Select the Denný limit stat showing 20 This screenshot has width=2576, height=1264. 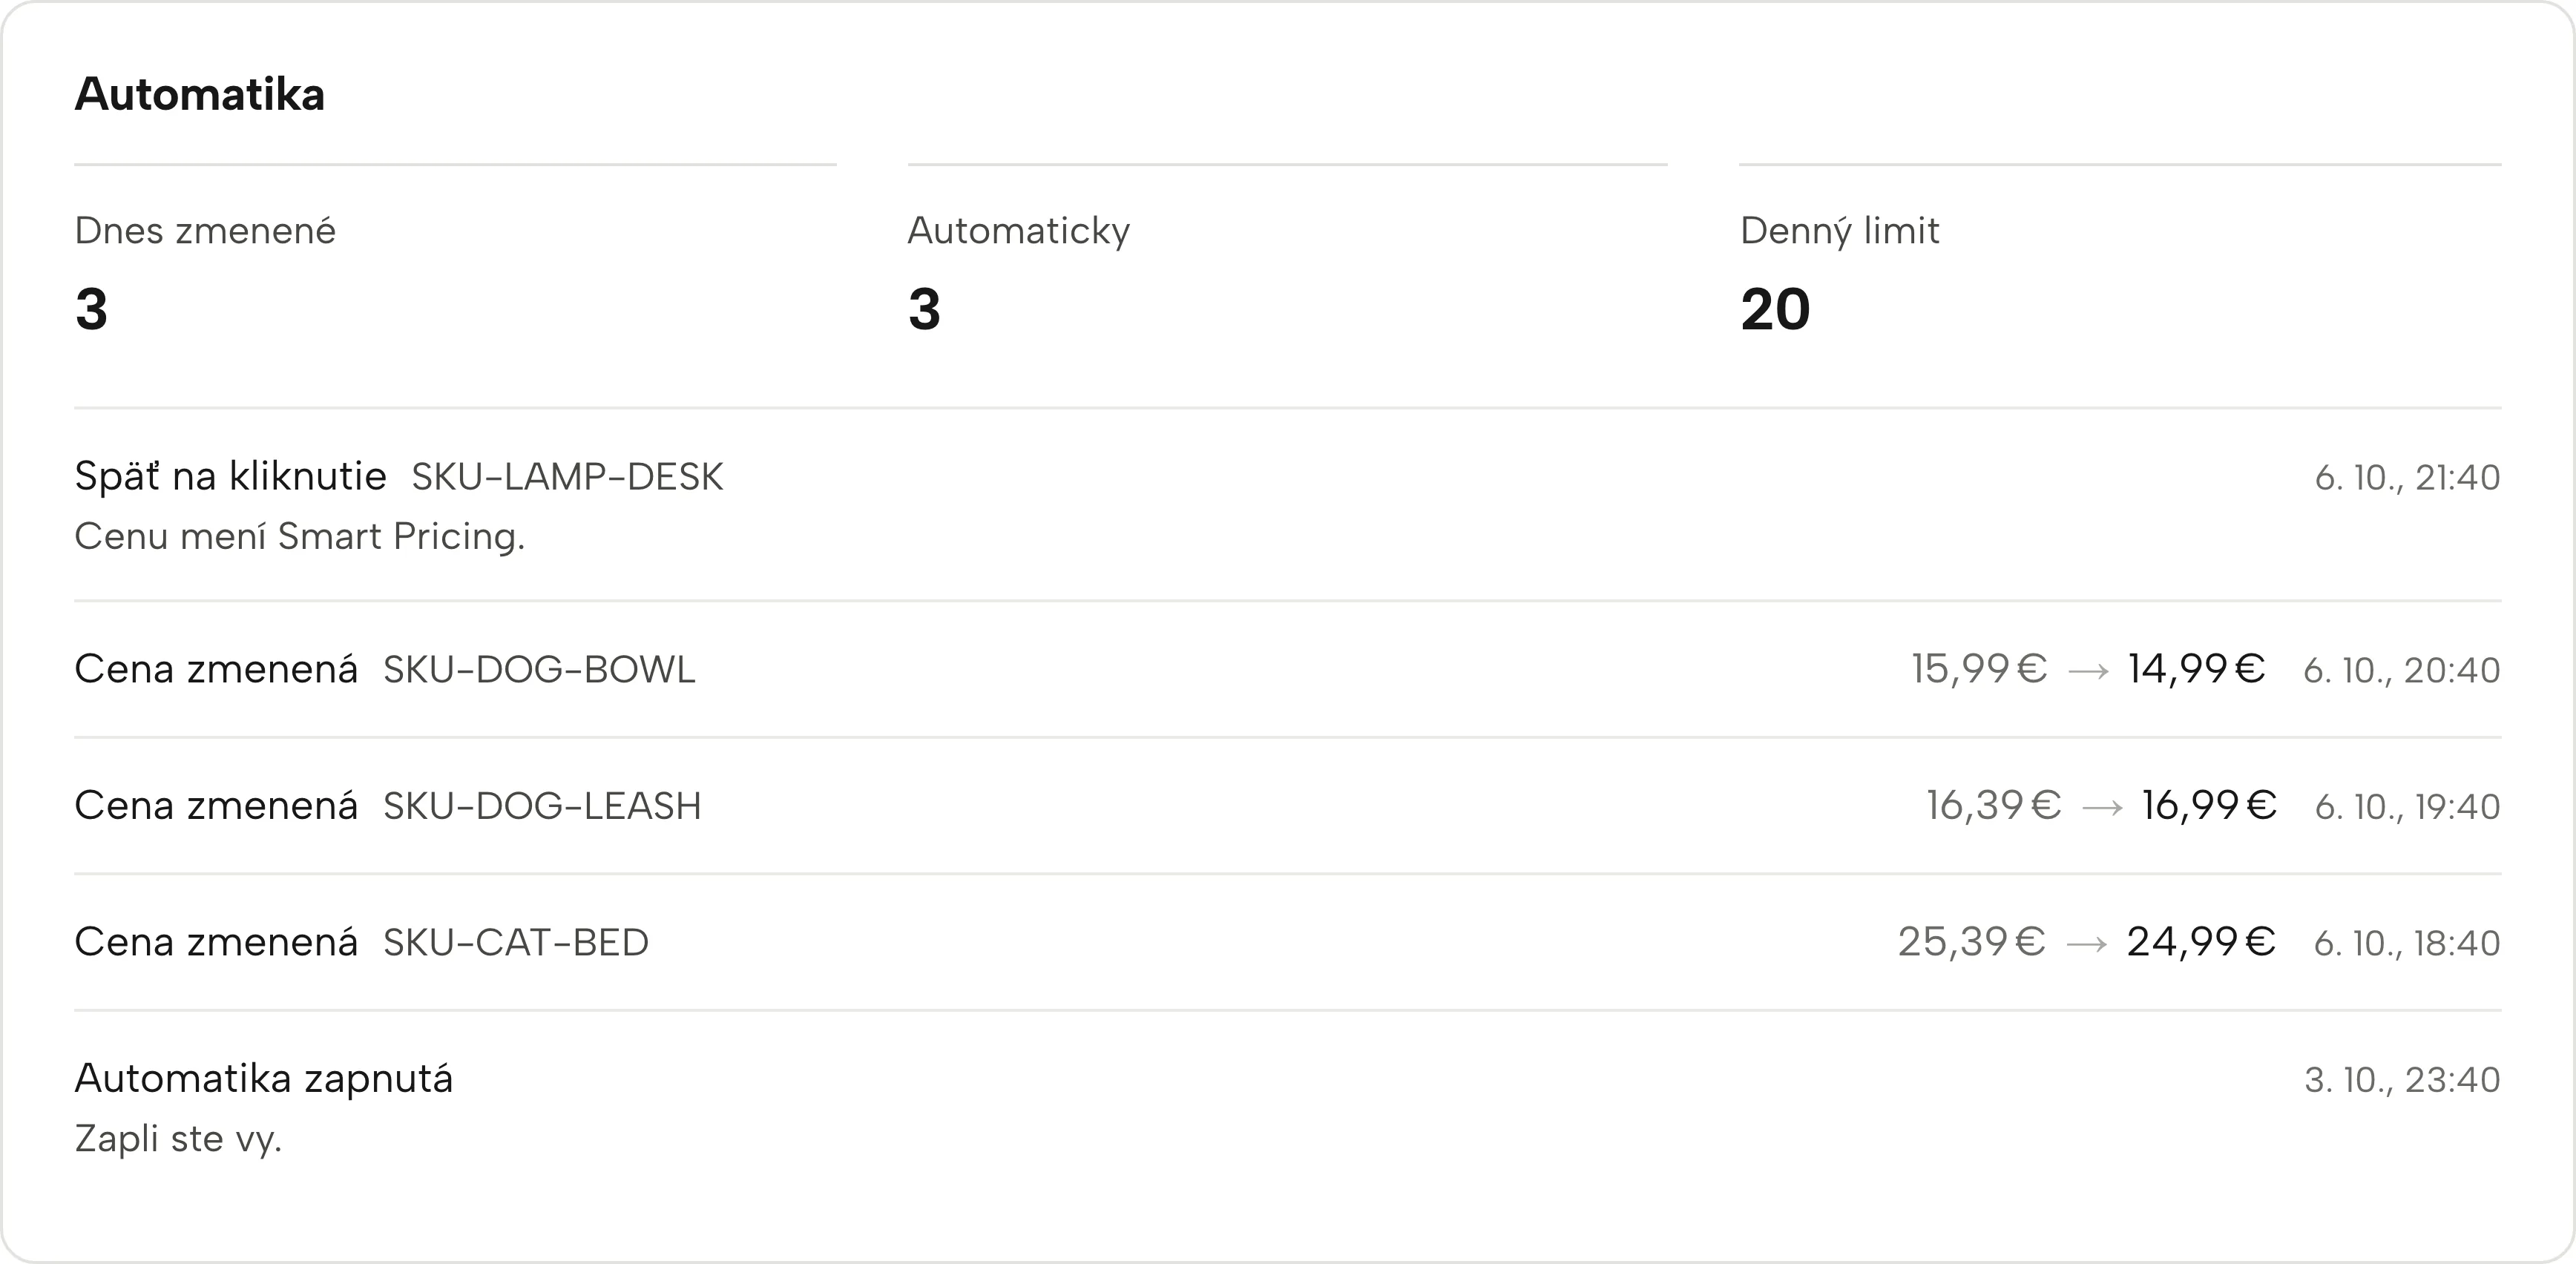[x=2120, y=265]
